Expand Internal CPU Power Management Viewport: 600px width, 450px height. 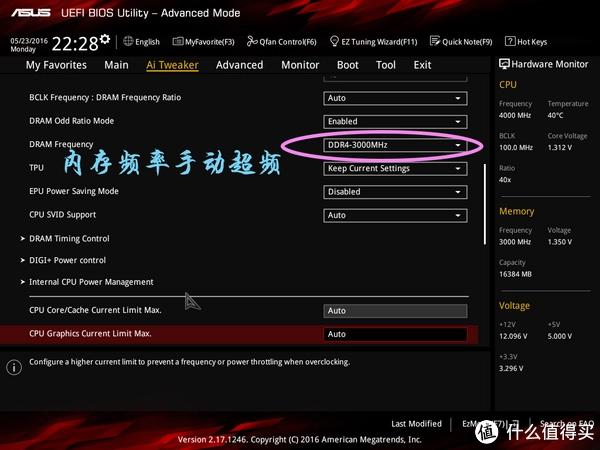point(91,282)
